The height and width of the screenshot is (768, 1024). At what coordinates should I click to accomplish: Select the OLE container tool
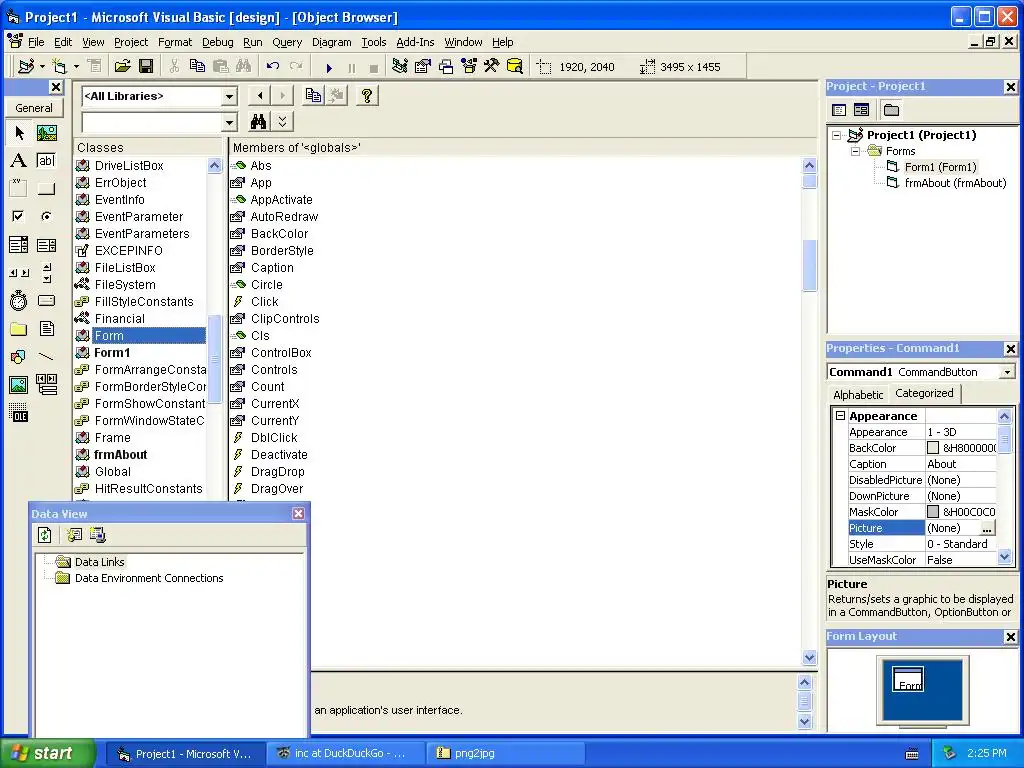click(19, 413)
